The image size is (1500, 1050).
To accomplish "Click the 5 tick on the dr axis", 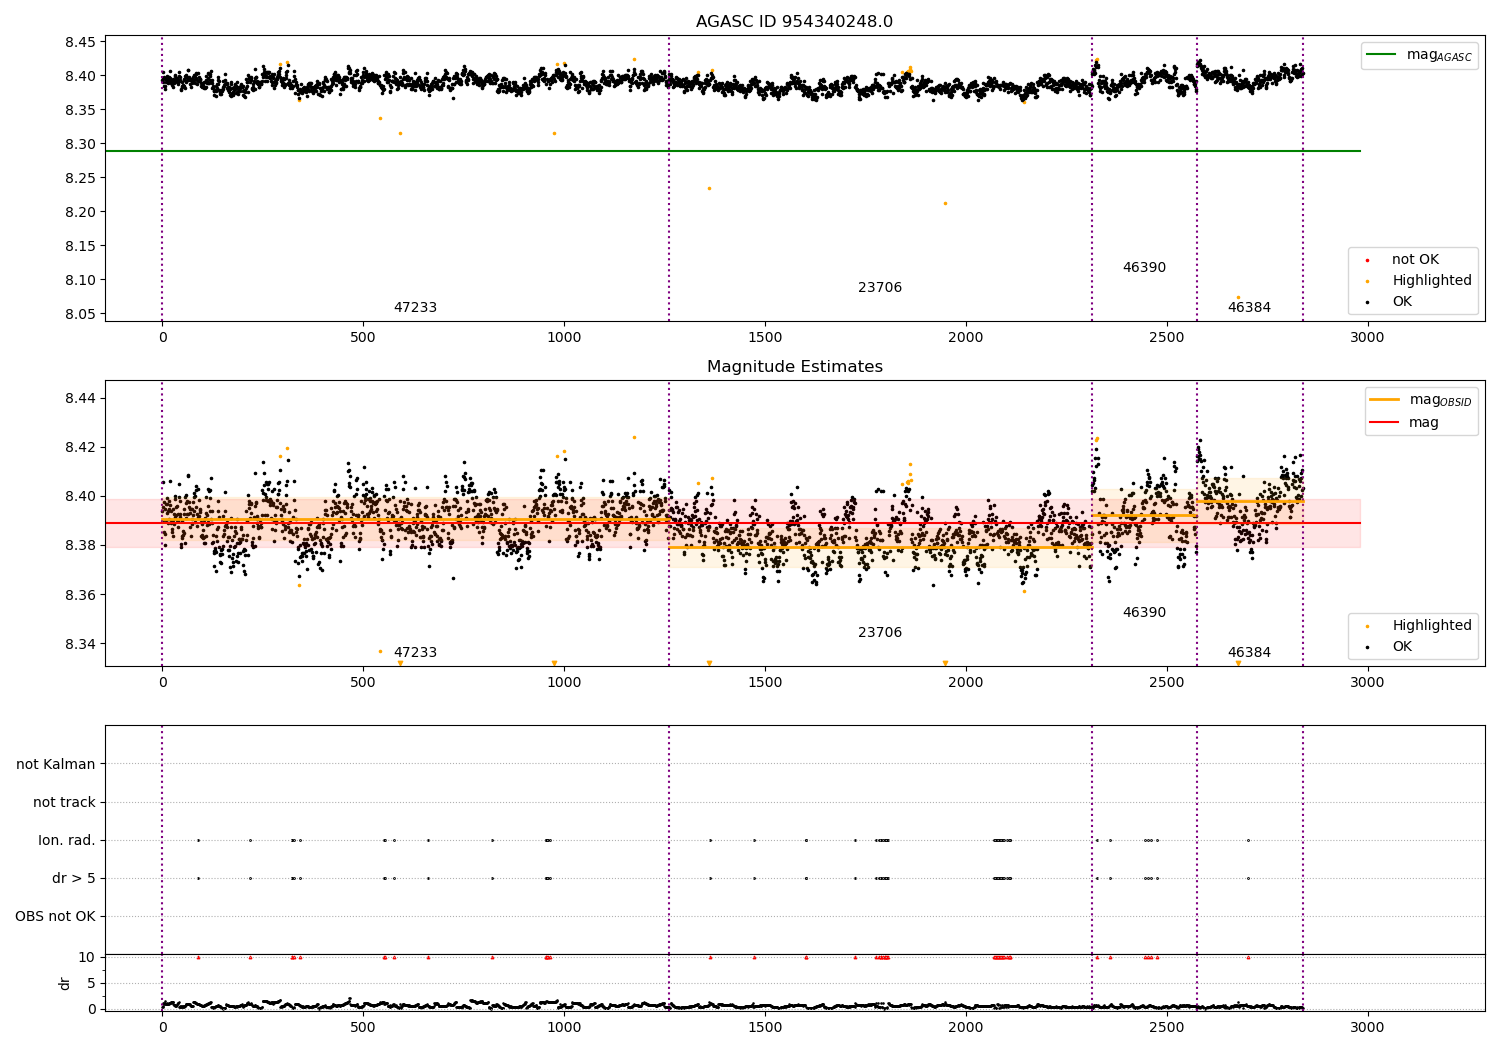I will click(x=92, y=984).
